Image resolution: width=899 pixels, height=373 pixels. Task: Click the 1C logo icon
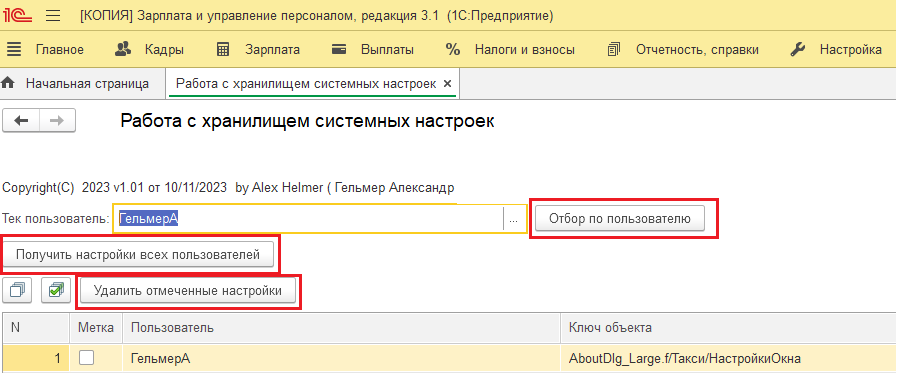pos(17,15)
